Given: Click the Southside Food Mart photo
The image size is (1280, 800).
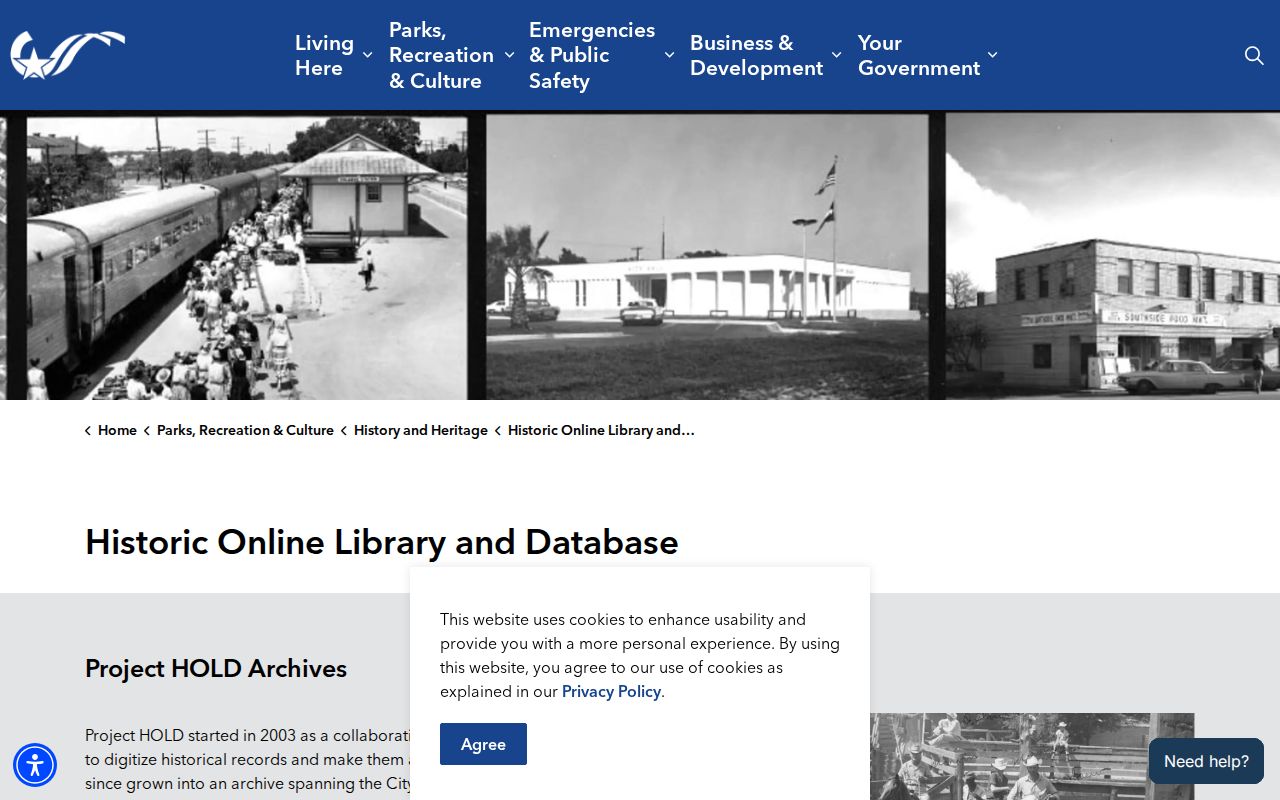Looking at the screenshot, I should pyautogui.click(x=1113, y=256).
